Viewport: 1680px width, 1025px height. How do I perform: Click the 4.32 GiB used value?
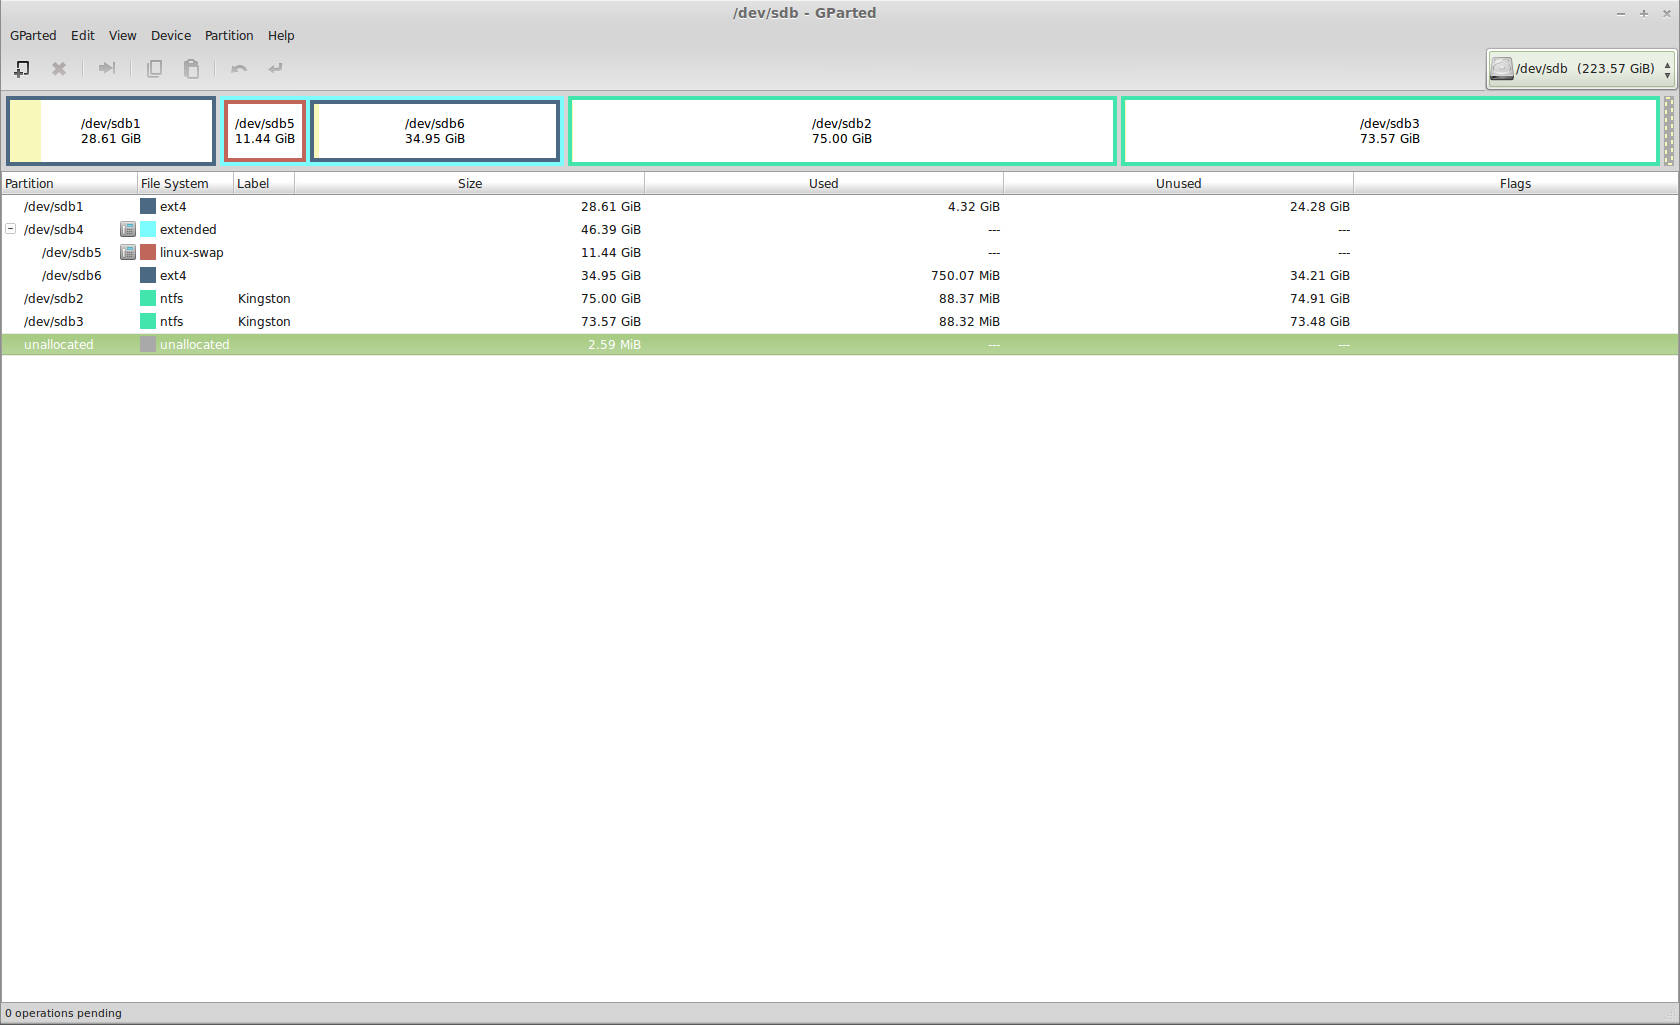(974, 206)
